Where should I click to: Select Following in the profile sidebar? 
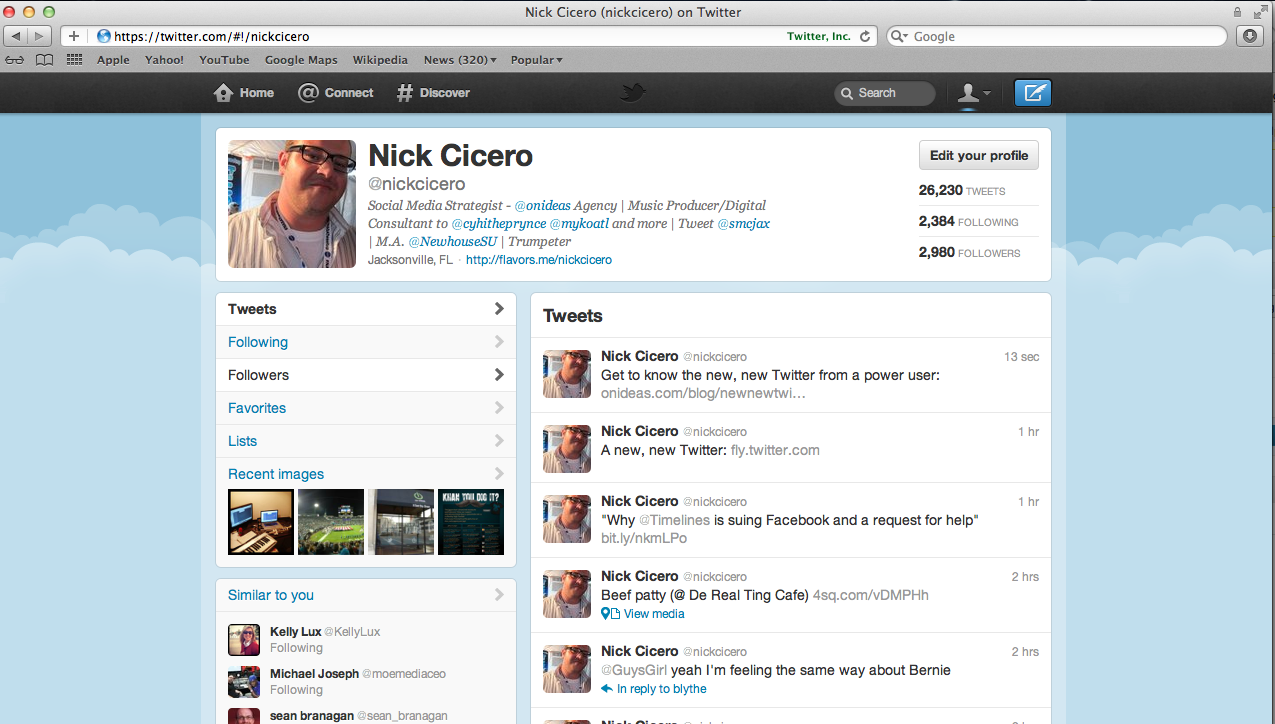pos(366,342)
